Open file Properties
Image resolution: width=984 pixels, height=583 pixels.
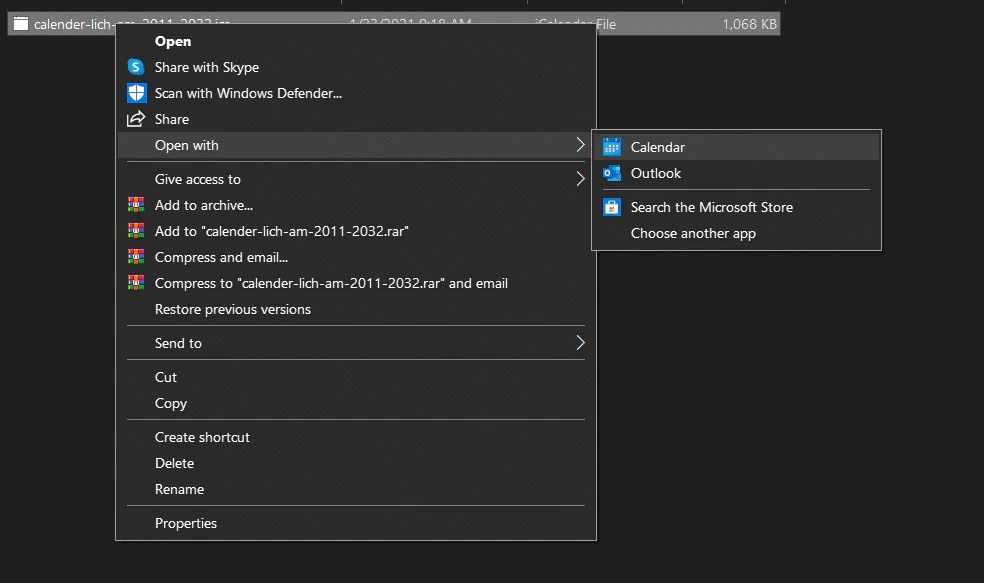[x=356, y=523]
